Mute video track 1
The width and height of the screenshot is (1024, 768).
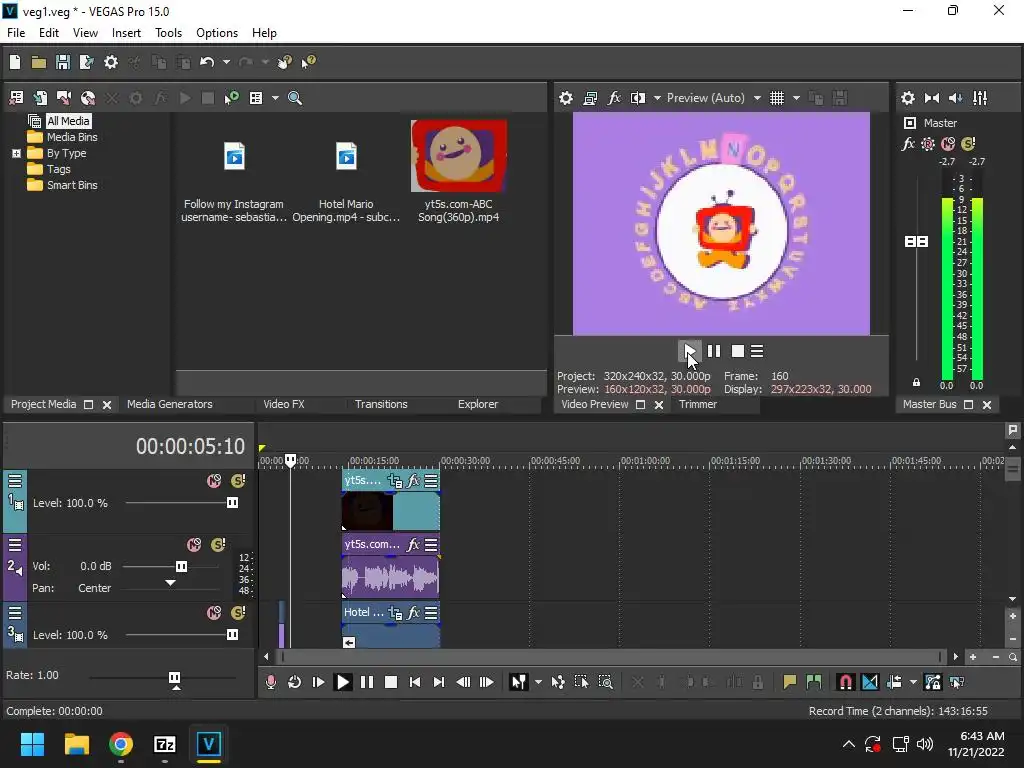(x=214, y=481)
